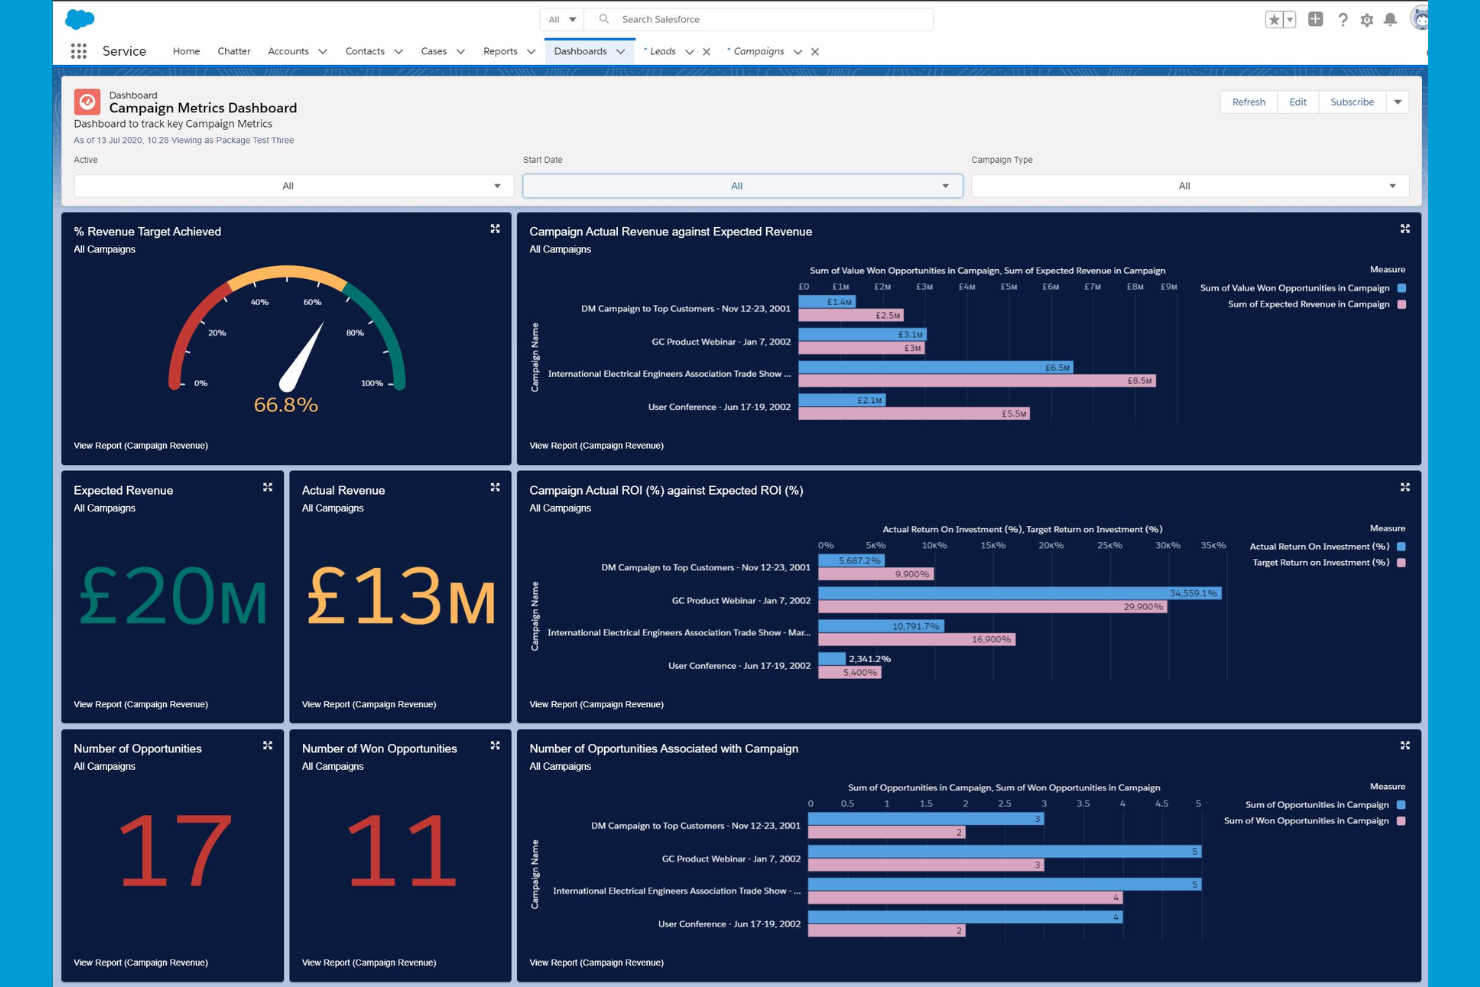Open the Setup gear icon
The image size is (1480, 987).
(x=1367, y=19)
